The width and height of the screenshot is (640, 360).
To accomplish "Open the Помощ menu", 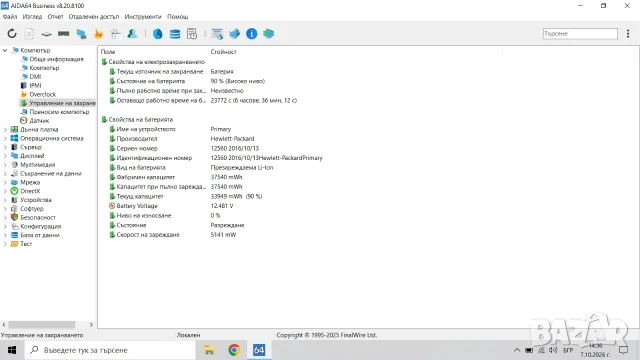I will 178,17.
